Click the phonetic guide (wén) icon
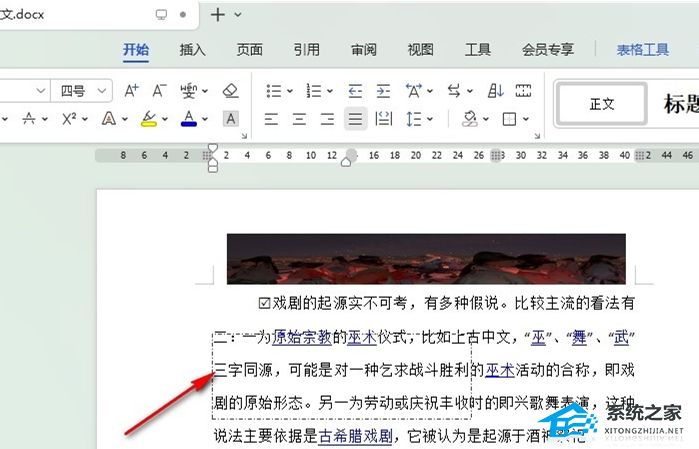The height and width of the screenshot is (449, 699). click(x=189, y=91)
